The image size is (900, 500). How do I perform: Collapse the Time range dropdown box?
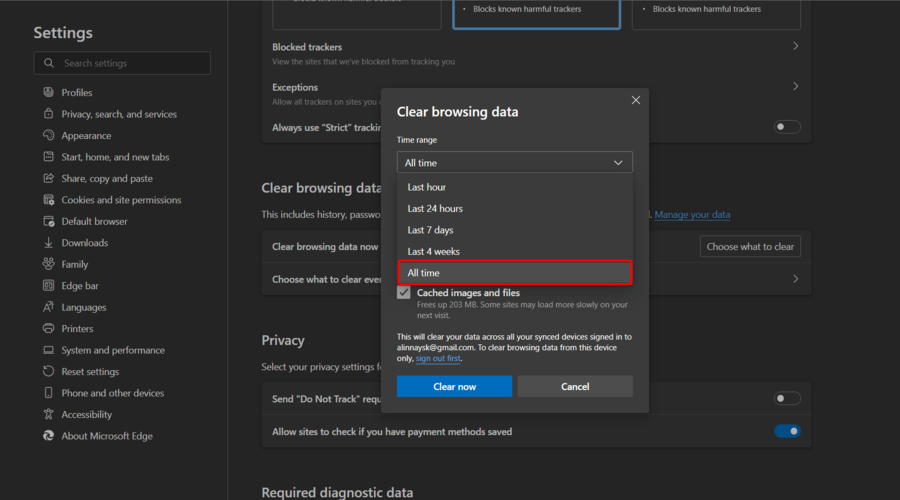click(514, 162)
